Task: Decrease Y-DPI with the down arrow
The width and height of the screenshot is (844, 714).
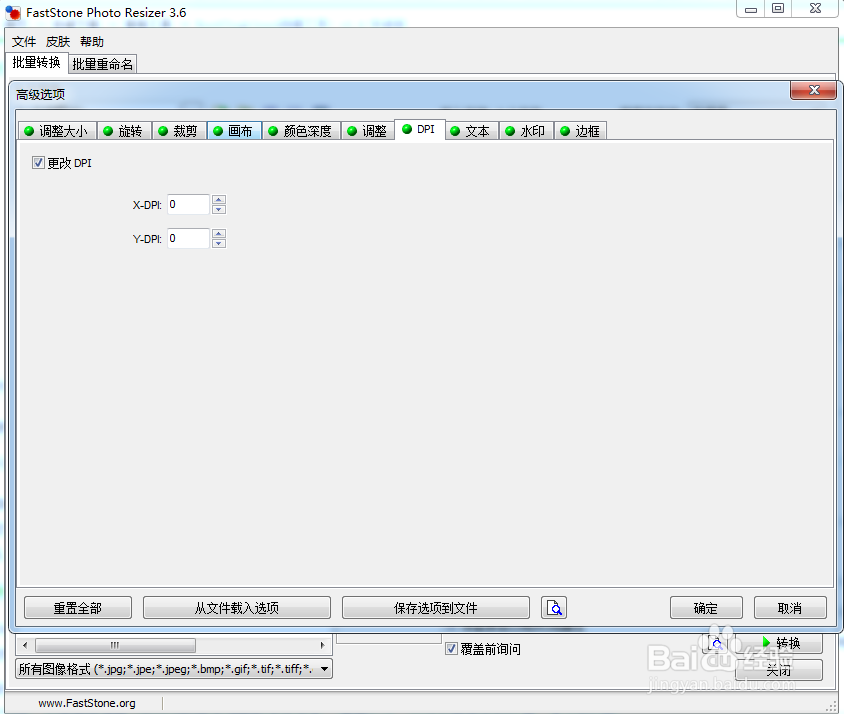Action: pyautogui.click(x=219, y=243)
